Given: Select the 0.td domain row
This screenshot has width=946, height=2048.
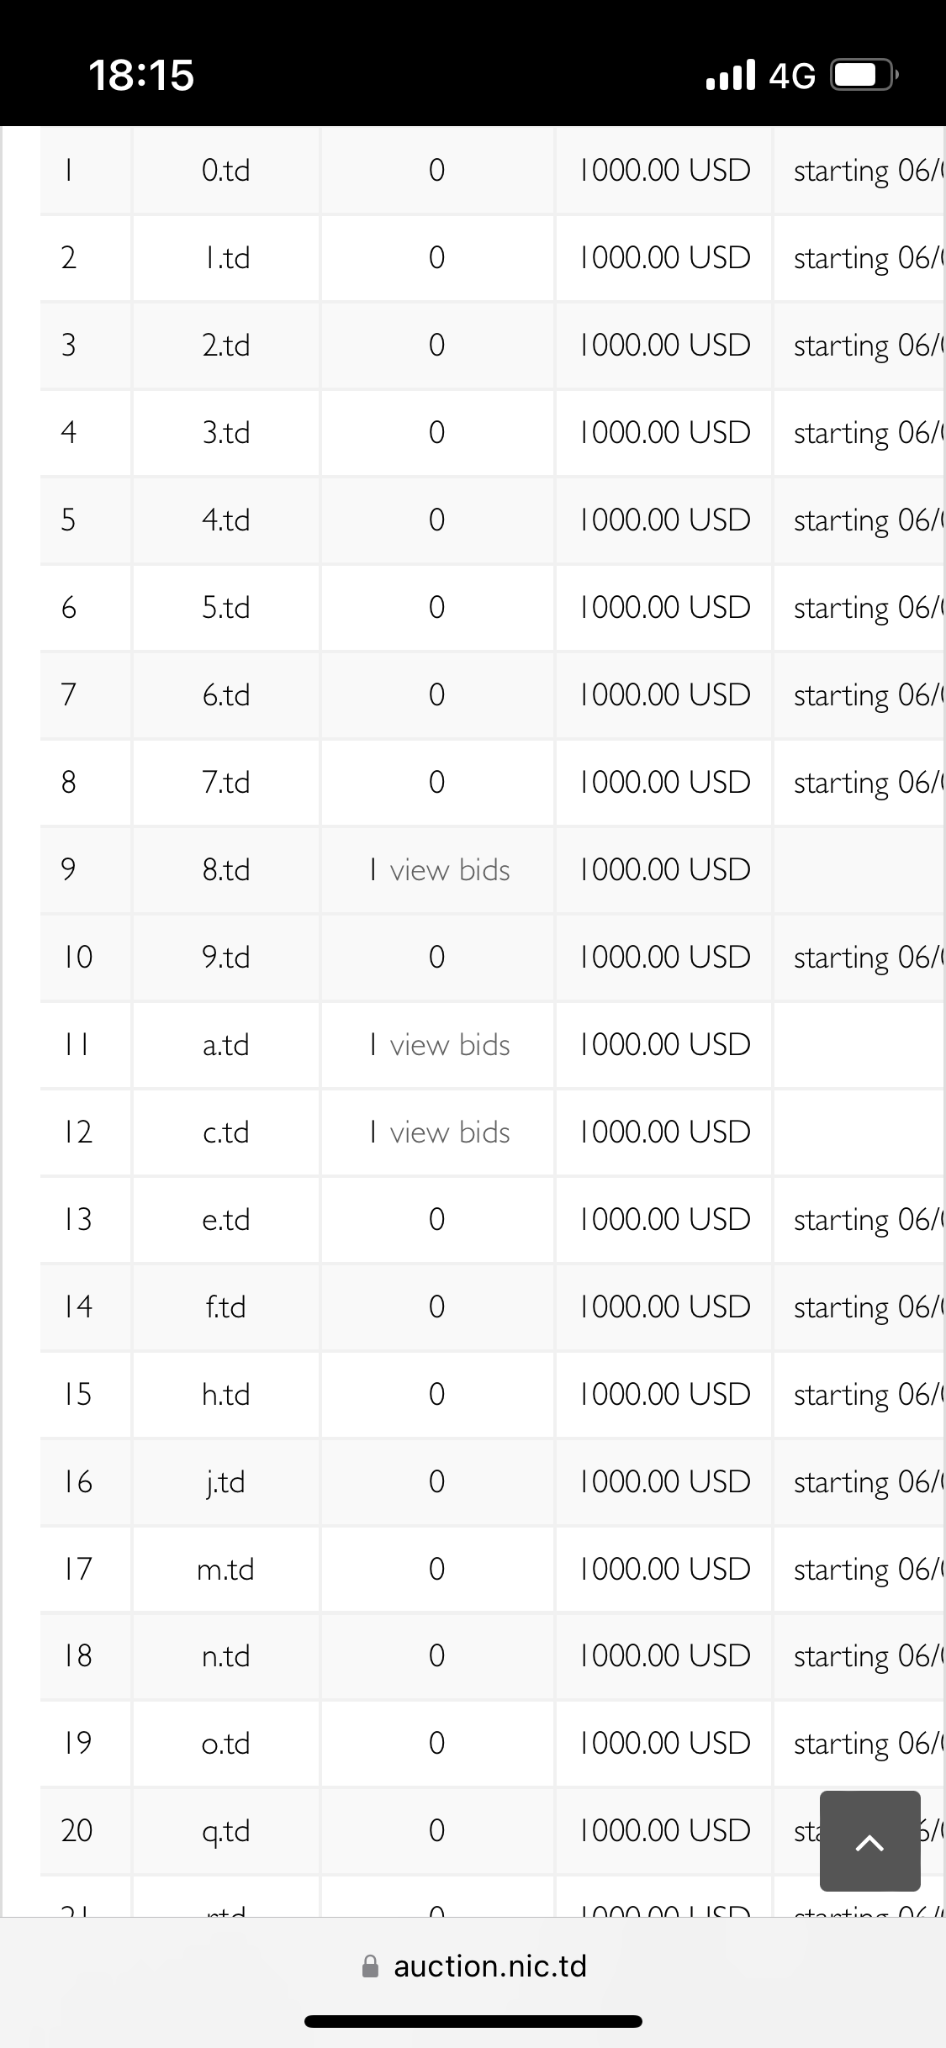Looking at the screenshot, I should (x=226, y=170).
